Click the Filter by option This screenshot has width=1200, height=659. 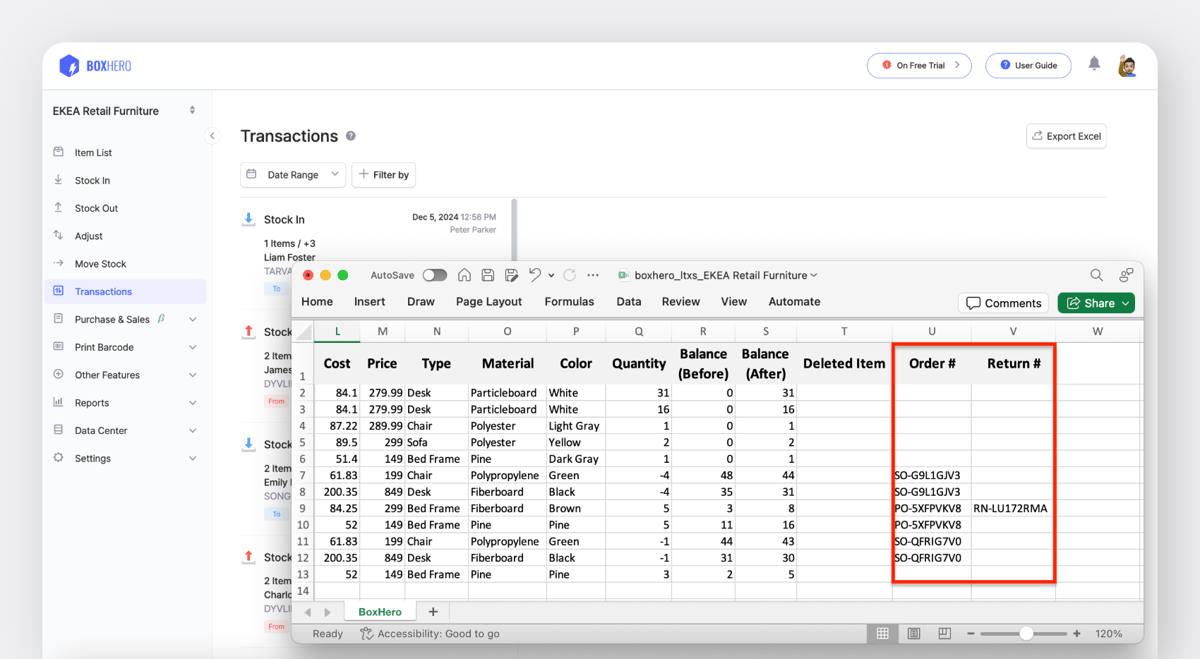point(383,174)
